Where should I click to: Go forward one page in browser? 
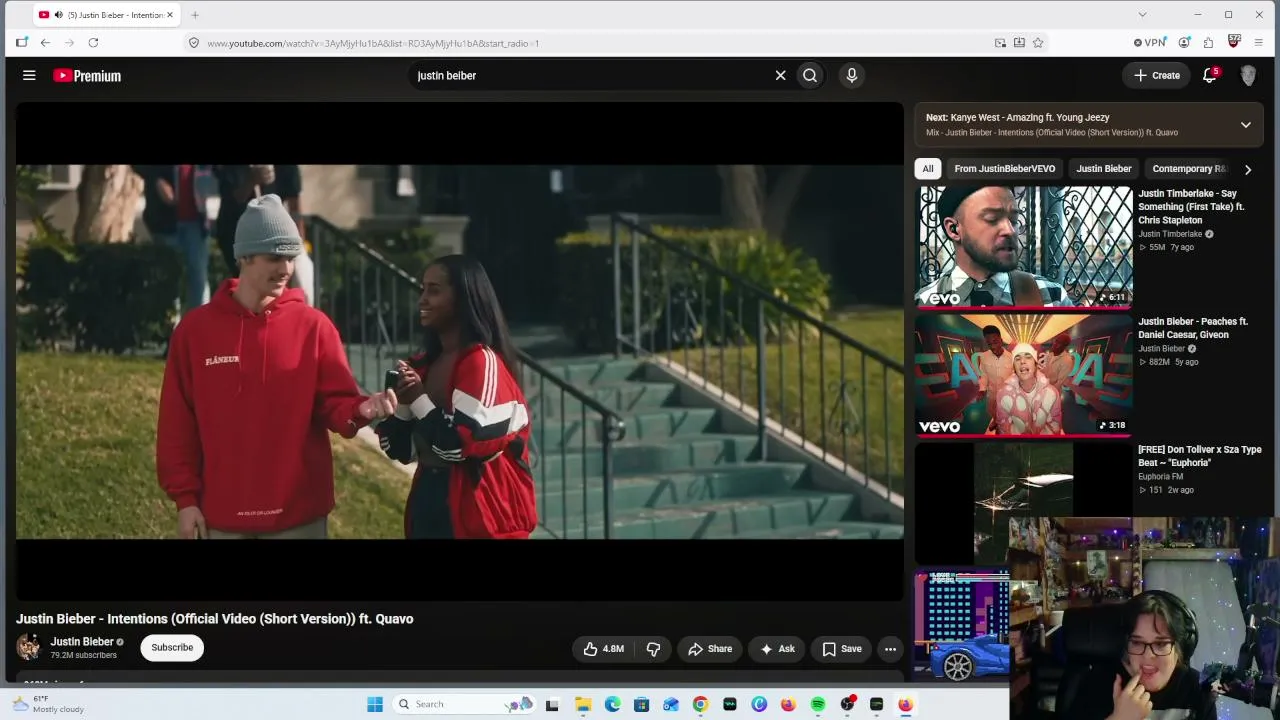tap(70, 43)
